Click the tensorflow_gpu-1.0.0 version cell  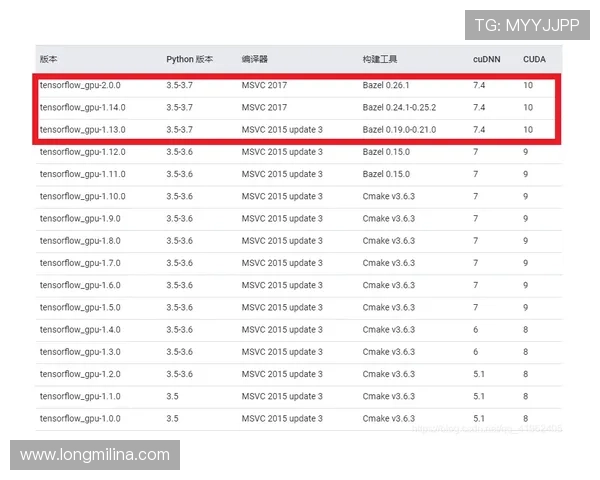80,418
